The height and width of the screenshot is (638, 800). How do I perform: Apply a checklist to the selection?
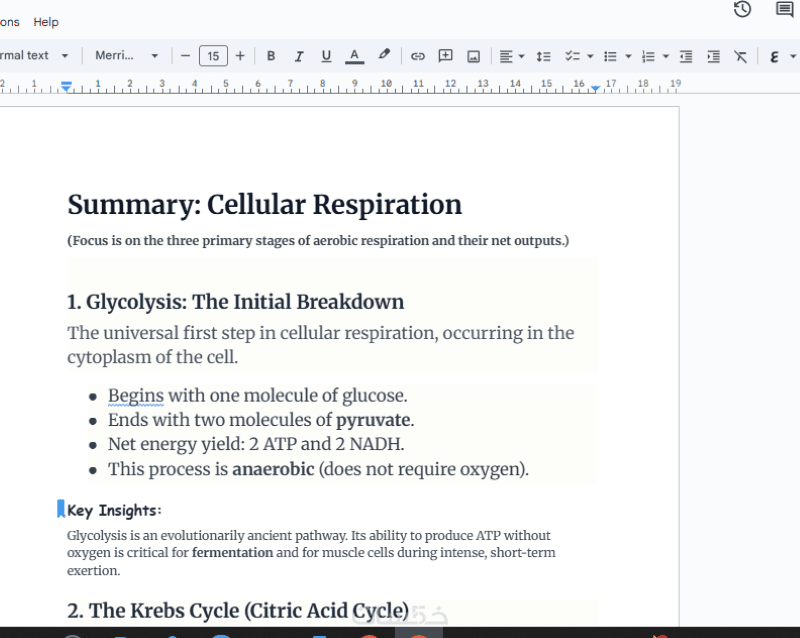click(x=572, y=56)
